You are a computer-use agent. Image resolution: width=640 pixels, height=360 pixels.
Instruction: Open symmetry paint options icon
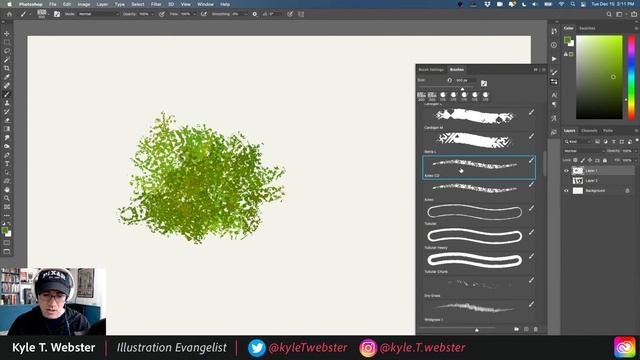(x=301, y=14)
